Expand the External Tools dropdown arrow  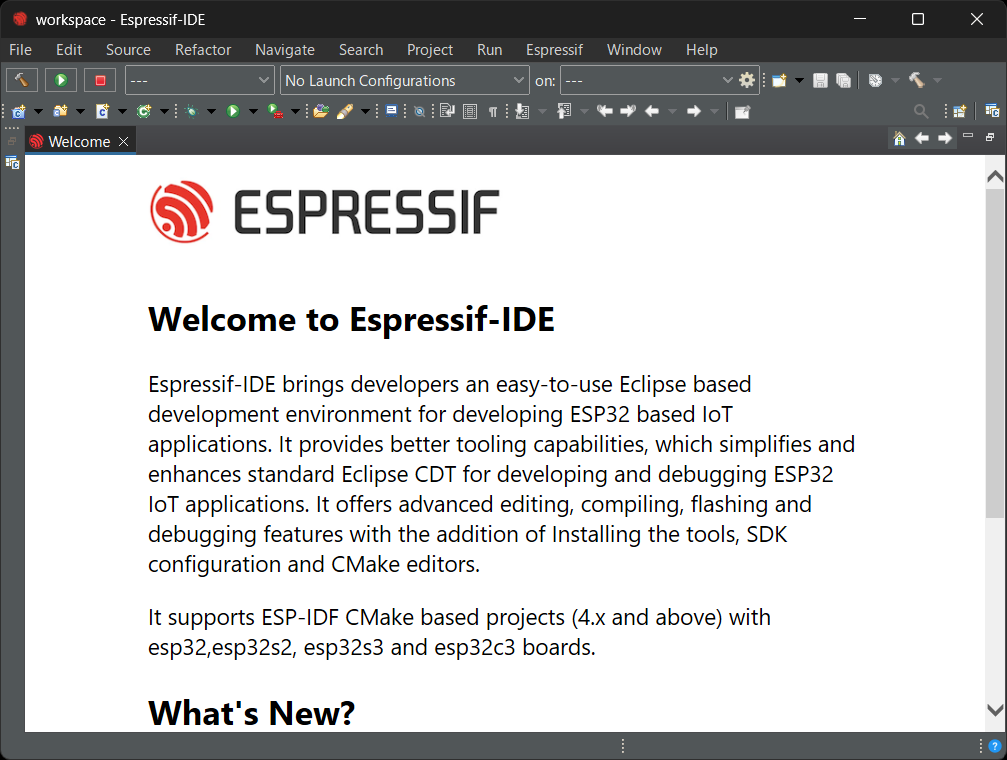click(295, 111)
